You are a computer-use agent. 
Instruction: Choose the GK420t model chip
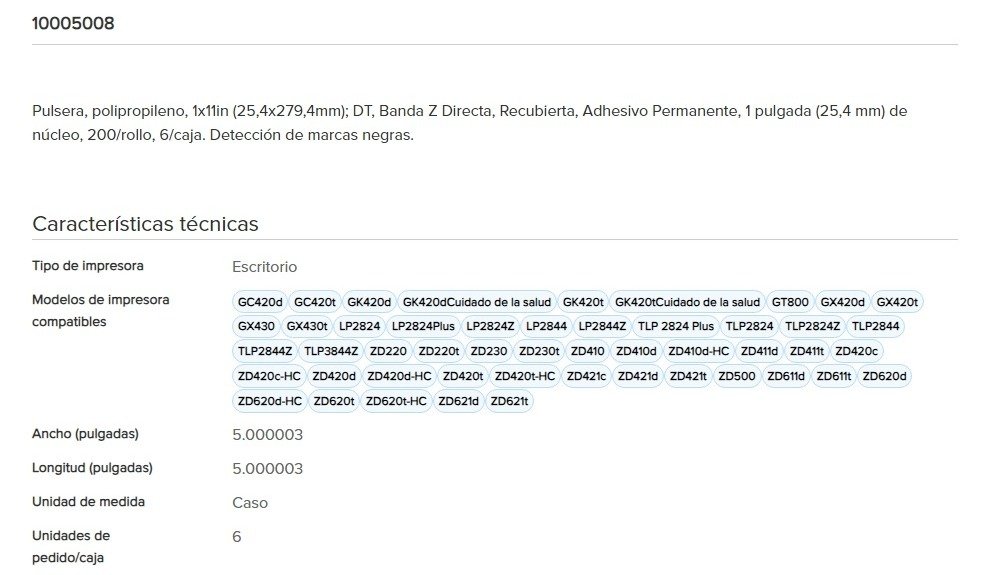pyautogui.click(x=583, y=302)
